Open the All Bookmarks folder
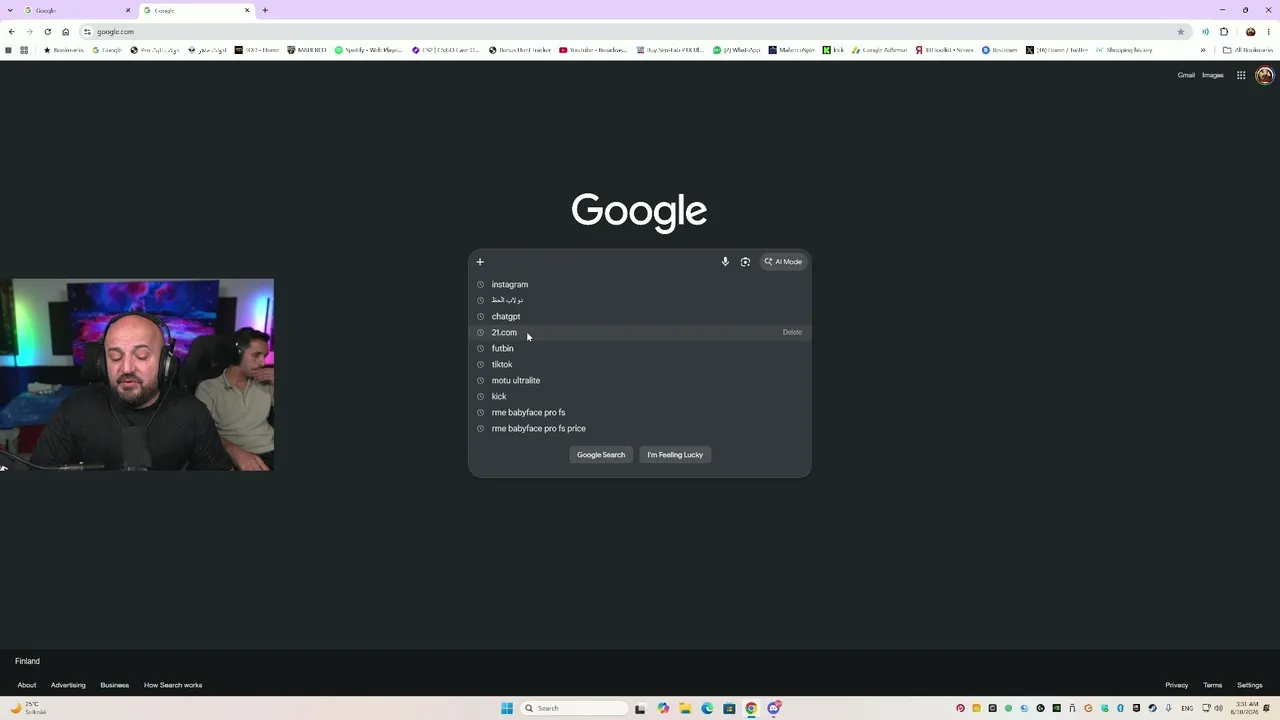Screen dimensions: 1280x720 click(1248, 50)
